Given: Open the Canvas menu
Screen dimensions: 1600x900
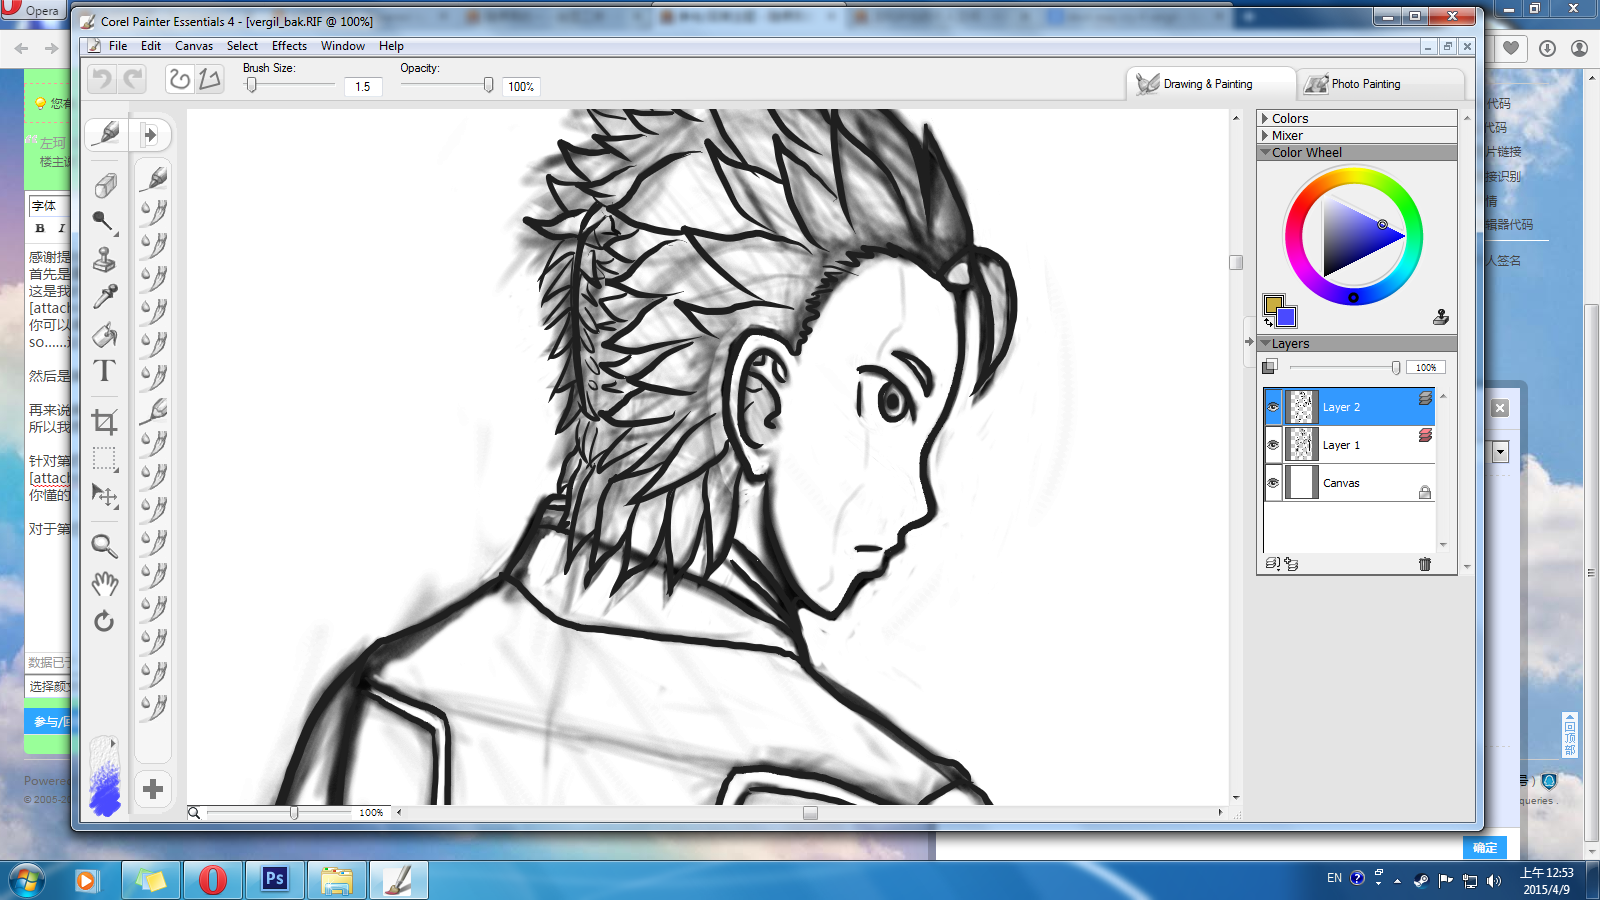Looking at the screenshot, I should tap(194, 46).
